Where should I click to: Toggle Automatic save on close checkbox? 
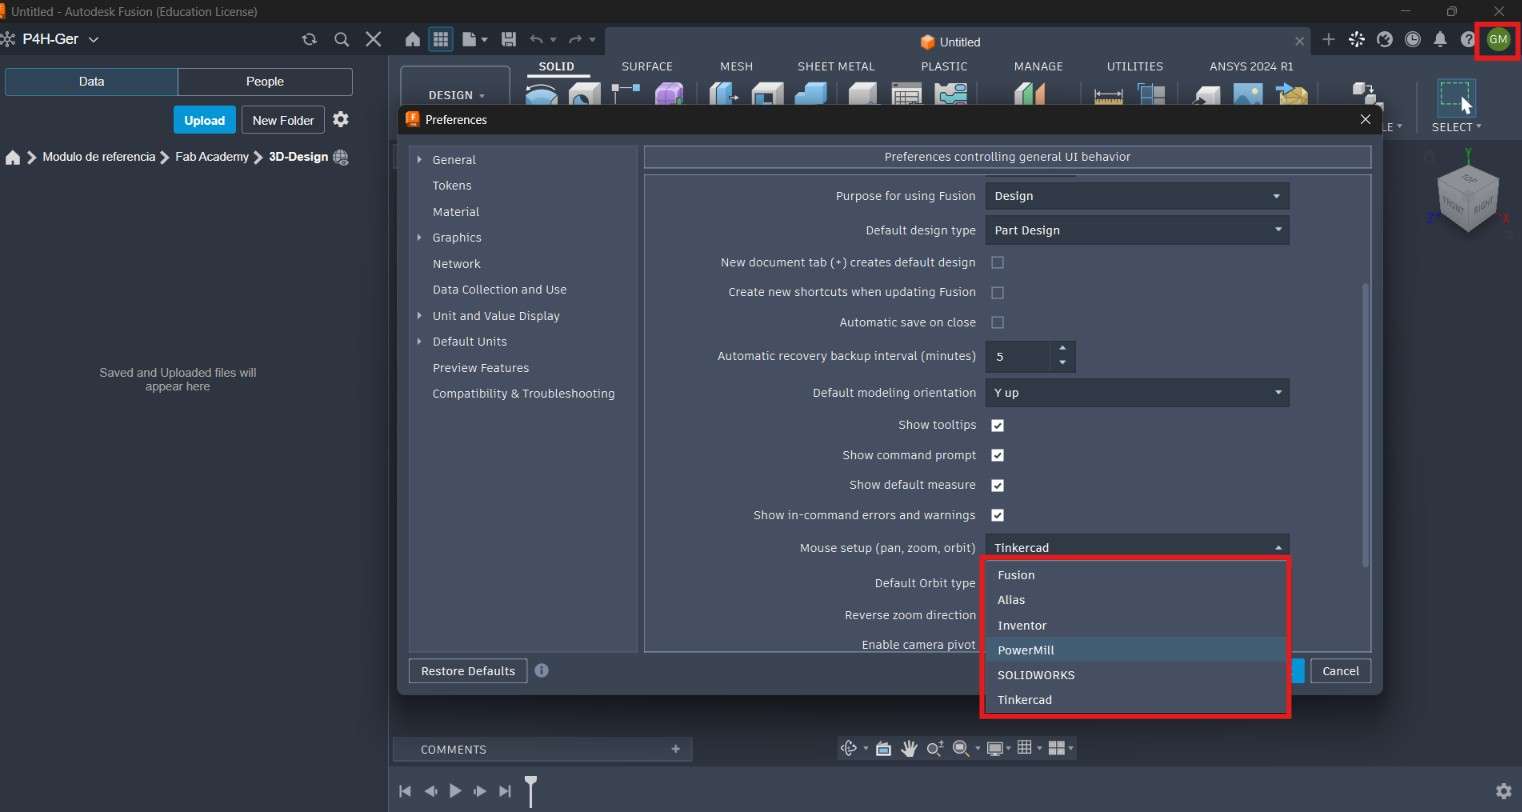coord(997,322)
